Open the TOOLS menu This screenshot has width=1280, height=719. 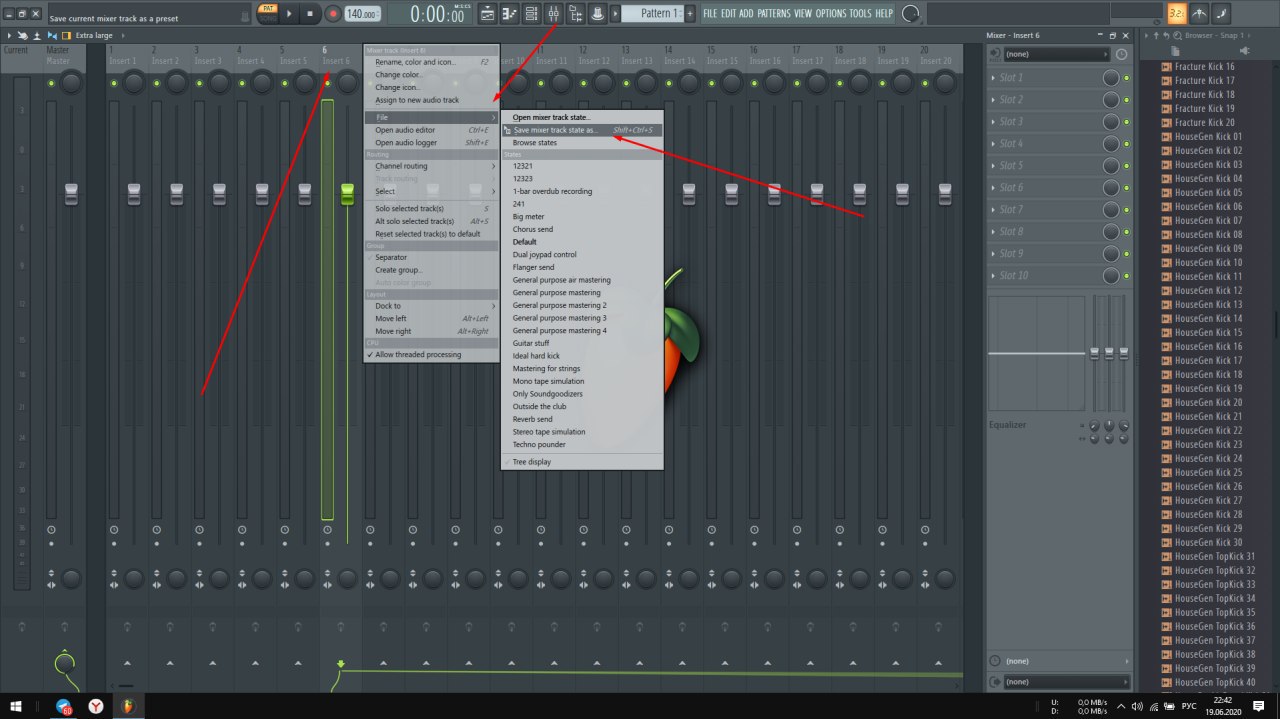point(860,13)
